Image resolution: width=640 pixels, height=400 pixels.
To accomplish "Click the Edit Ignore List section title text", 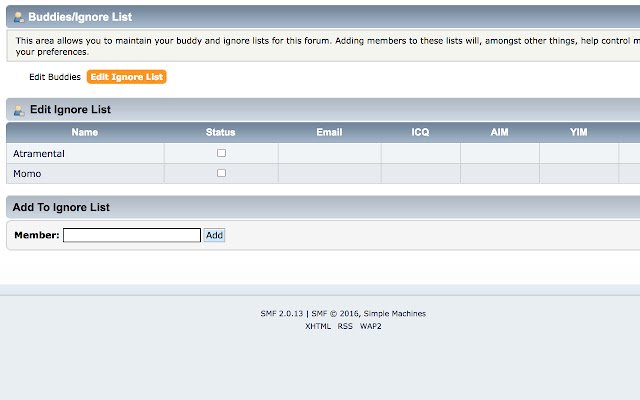I will [70, 109].
